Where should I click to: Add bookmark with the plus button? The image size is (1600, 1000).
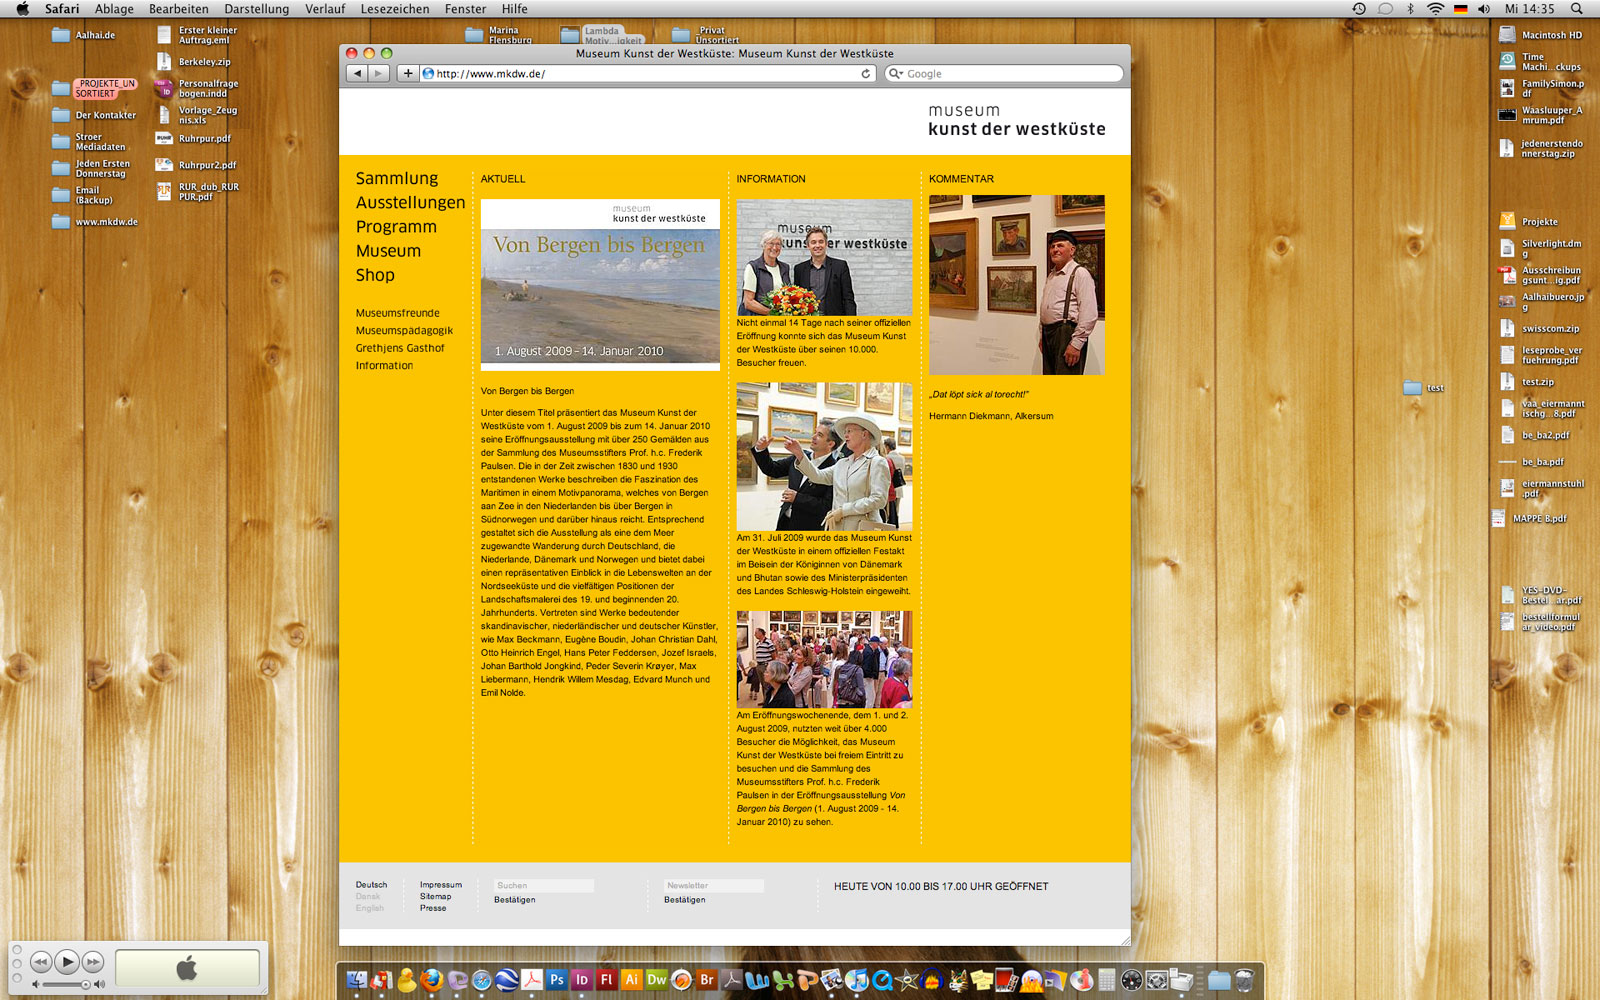[x=407, y=73]
